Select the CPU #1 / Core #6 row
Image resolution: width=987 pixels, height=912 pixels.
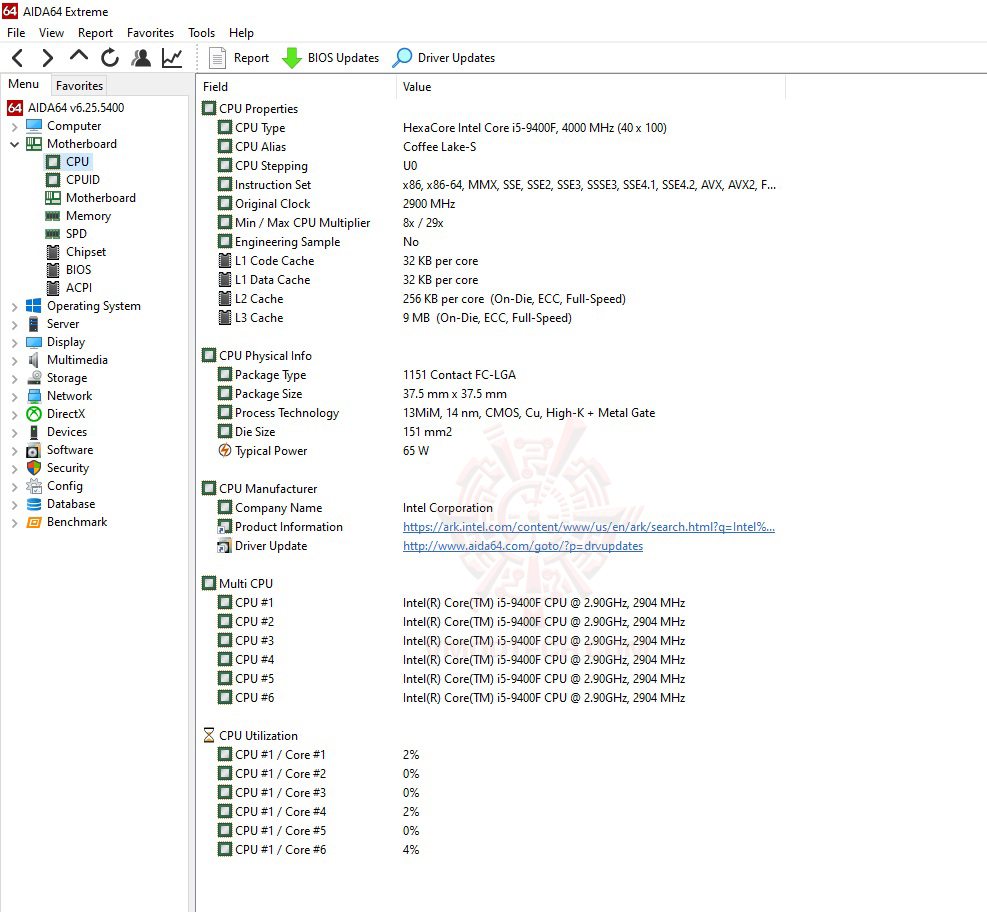491,850
